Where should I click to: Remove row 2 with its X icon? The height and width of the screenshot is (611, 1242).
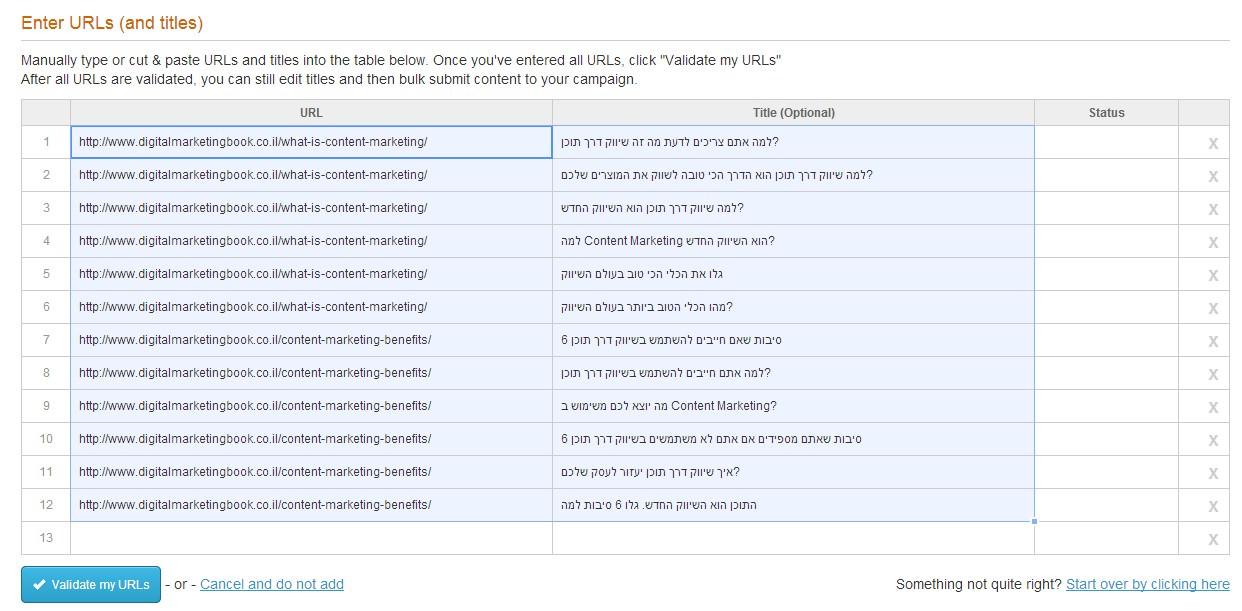pyautogui.click(x=1213, y=176)
